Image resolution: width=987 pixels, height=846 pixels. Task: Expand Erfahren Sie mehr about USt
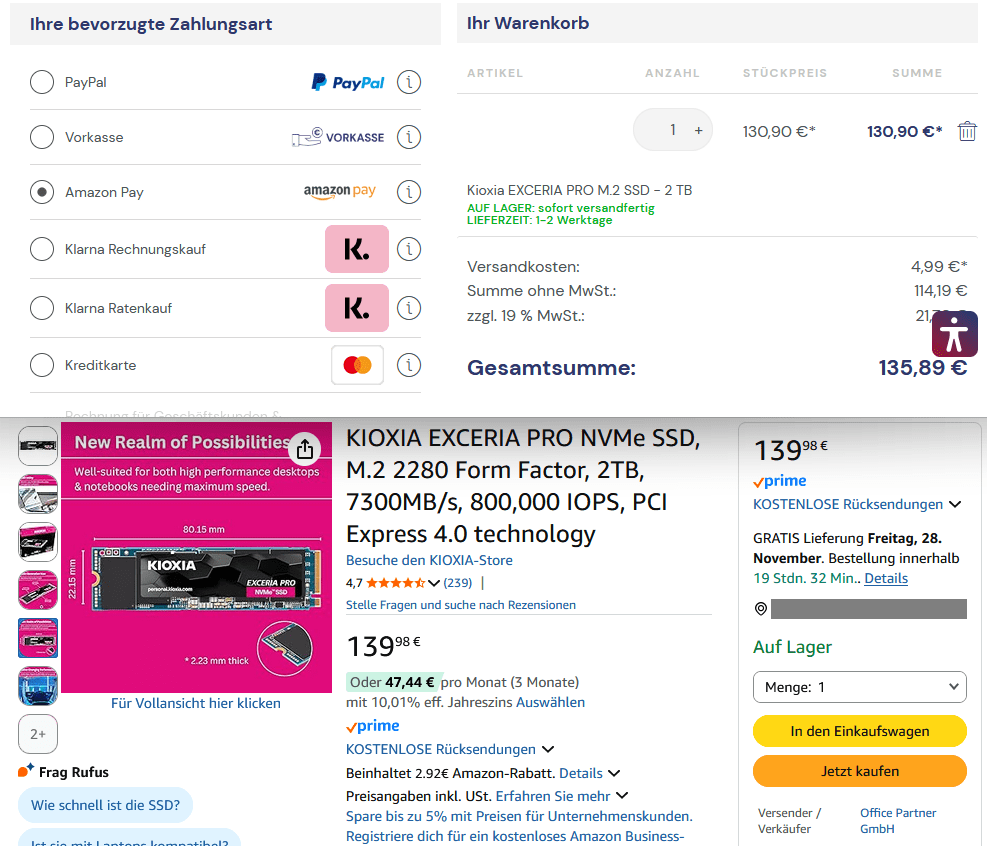click(561, 796)
